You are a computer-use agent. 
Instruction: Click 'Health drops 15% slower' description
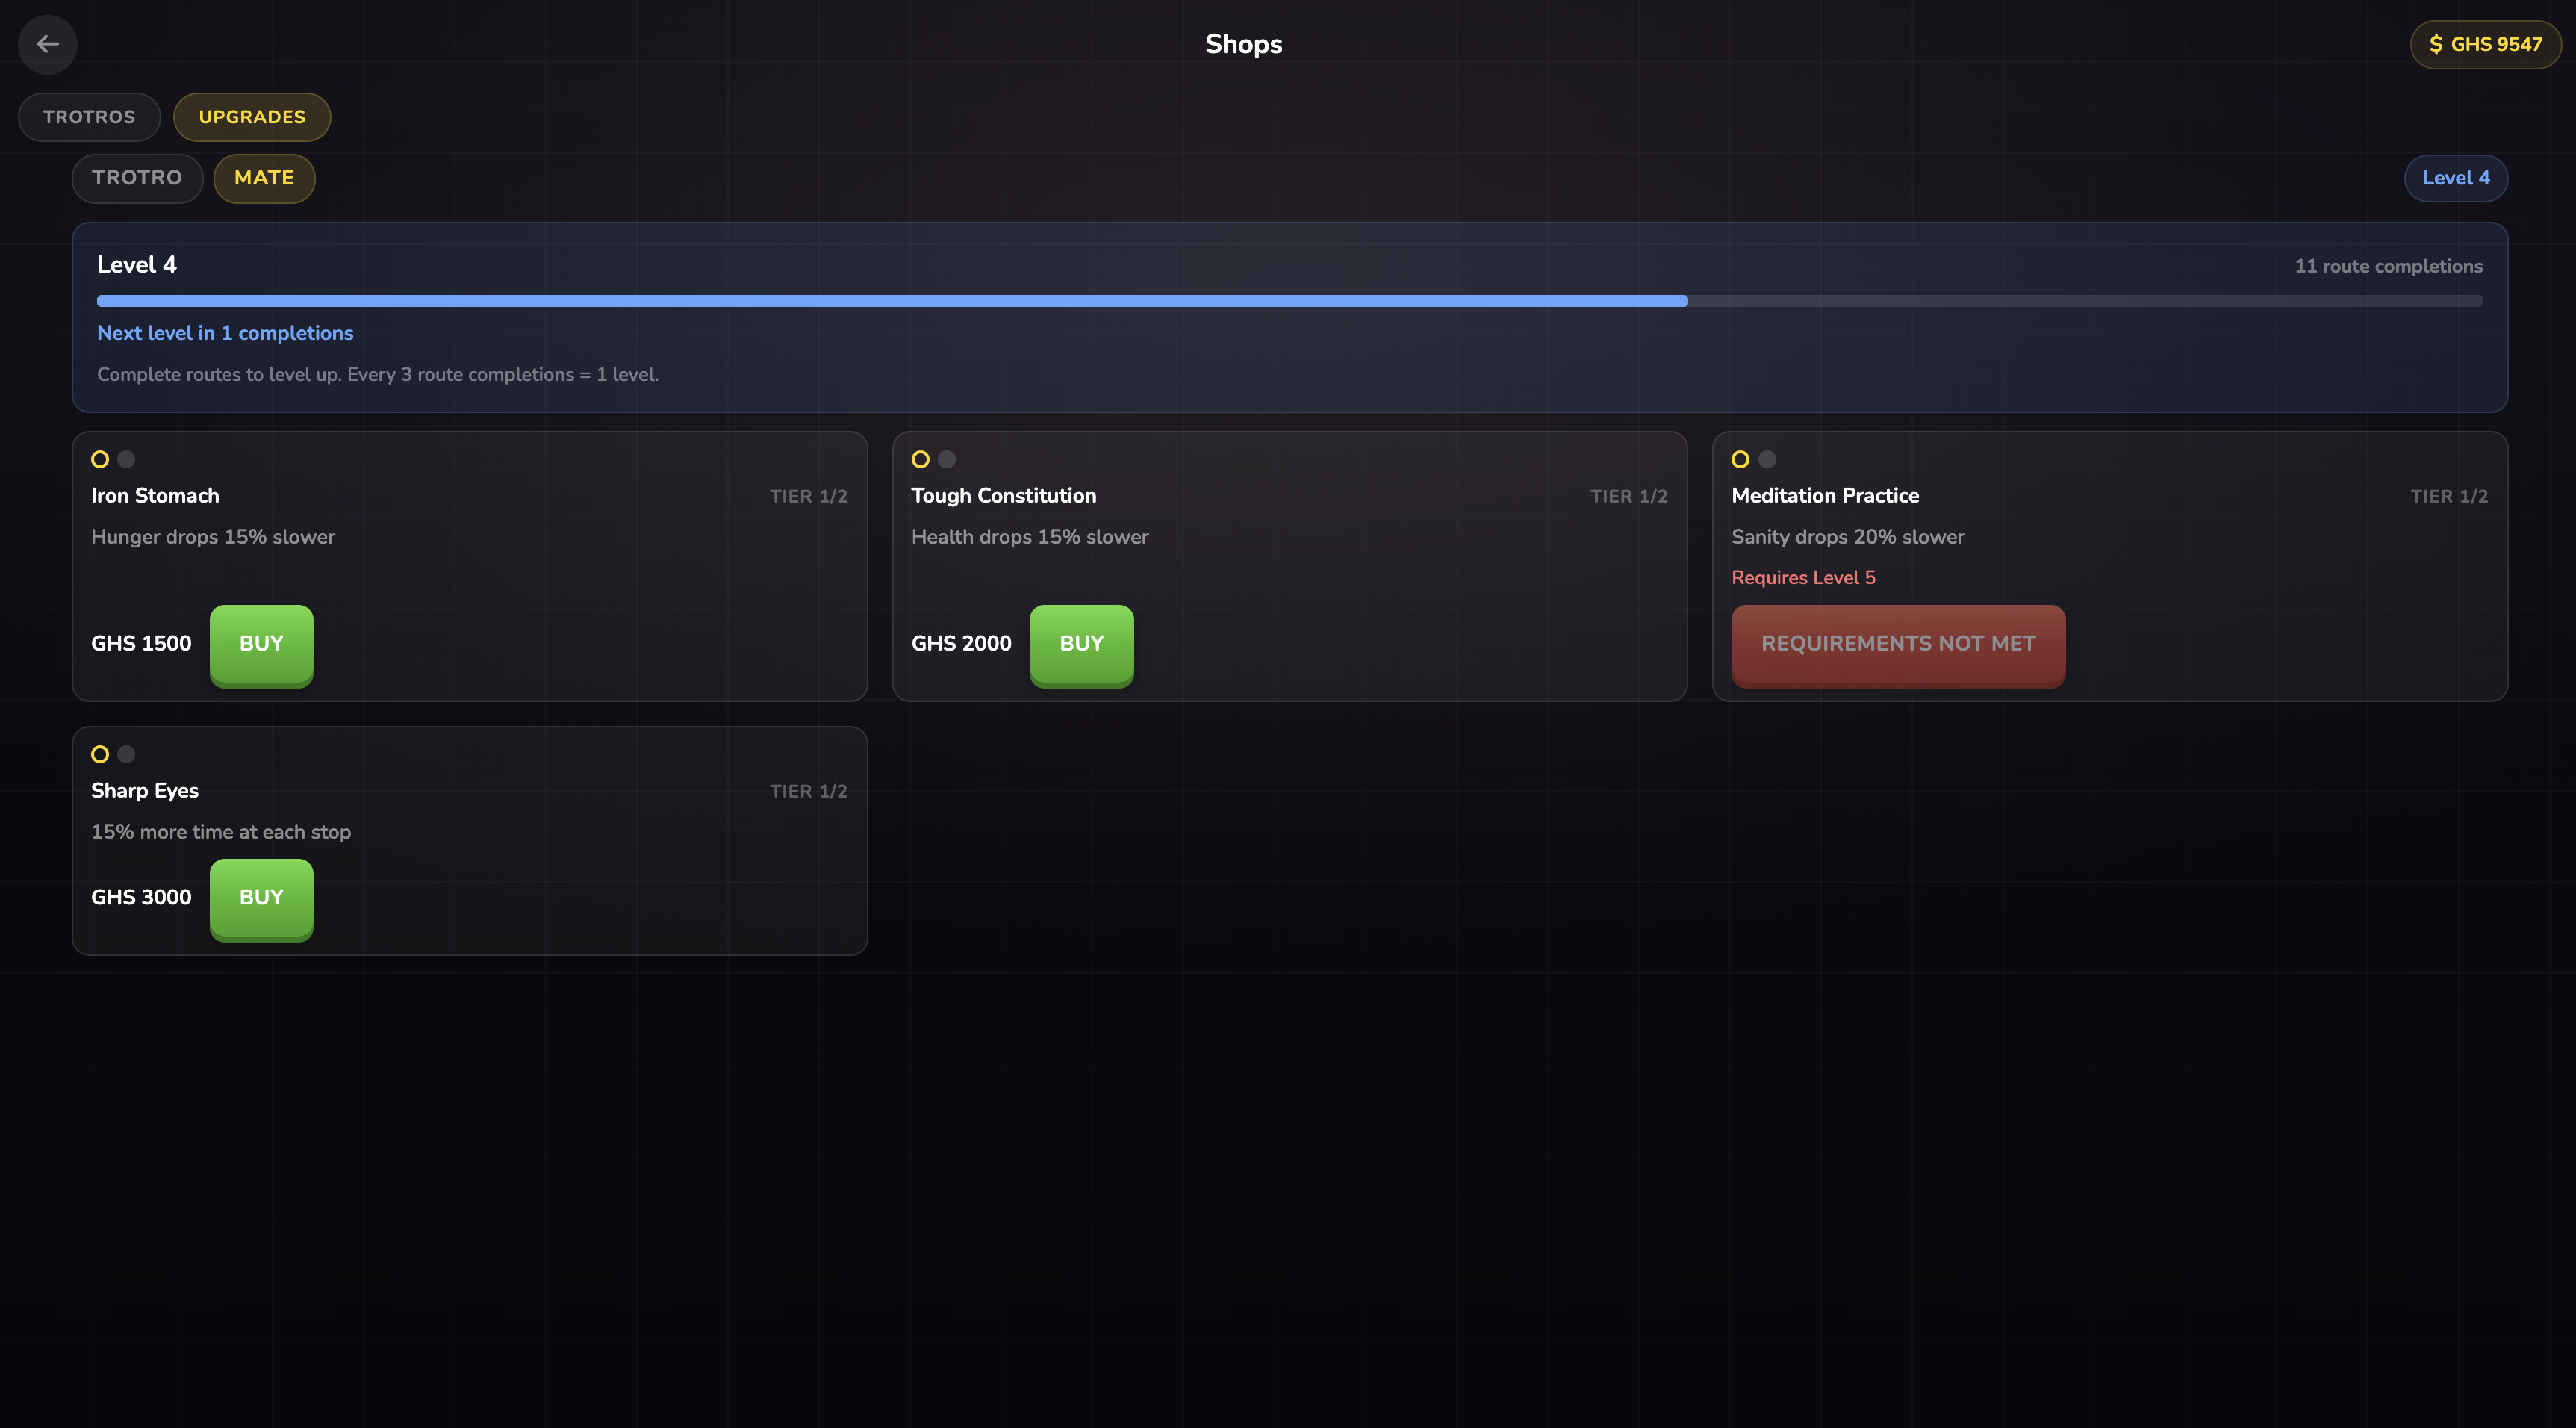(x=1030, y=537)
